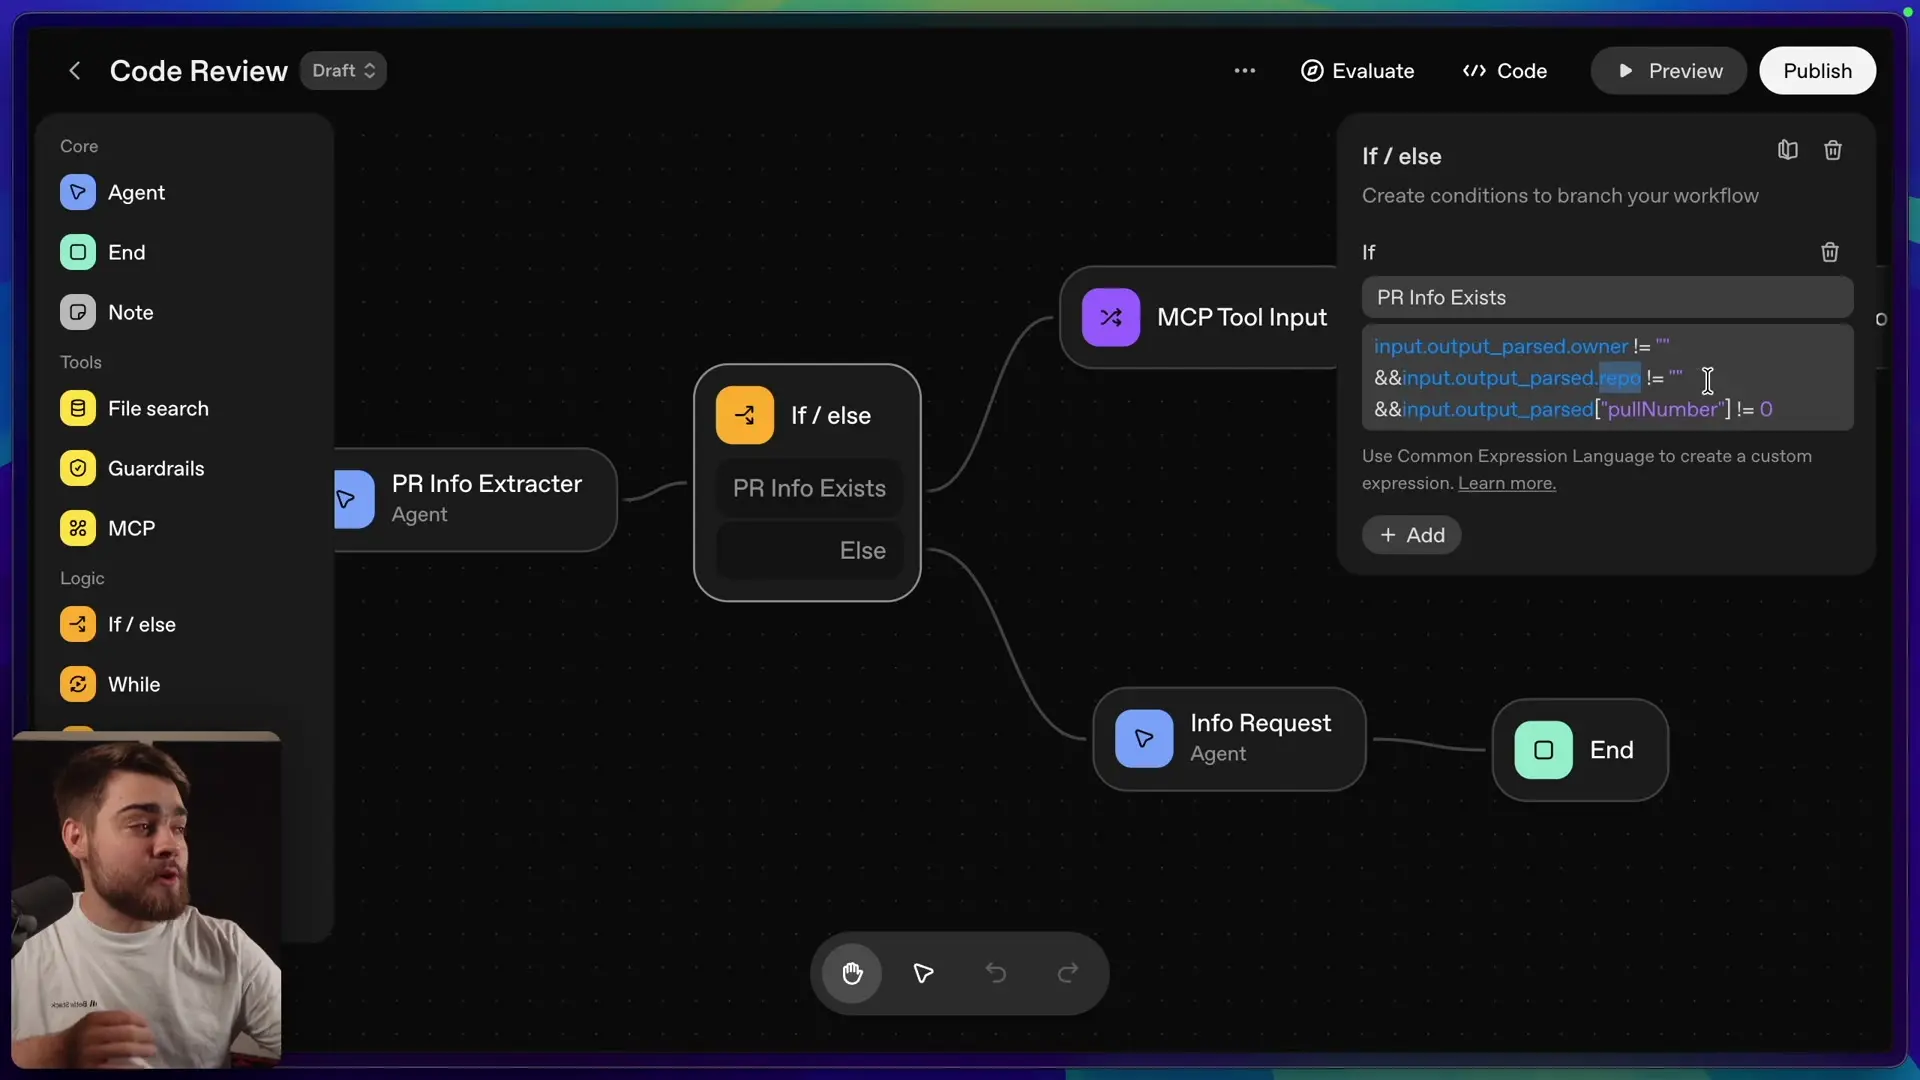Image resolution: width=1920 pixels, height=1080 pixels.
Task: Select the File search tool icon
Action: click(78, 409)
